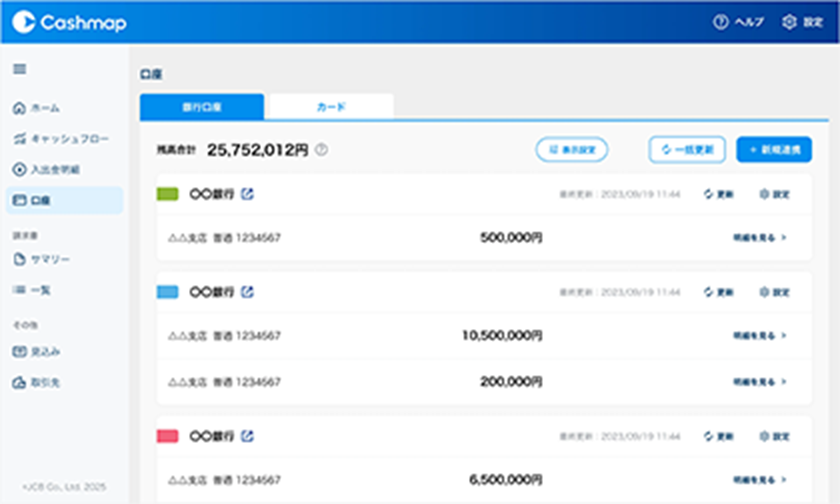Open サマリー under 請求書
Viewport: 840px width, 504px height.
(48, 260)
